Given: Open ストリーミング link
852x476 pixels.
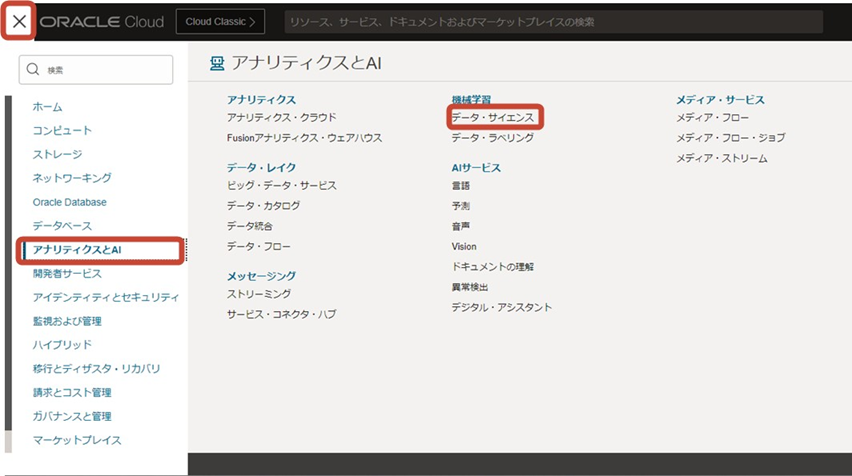Looking at the screenshot, I should (259, 294).
